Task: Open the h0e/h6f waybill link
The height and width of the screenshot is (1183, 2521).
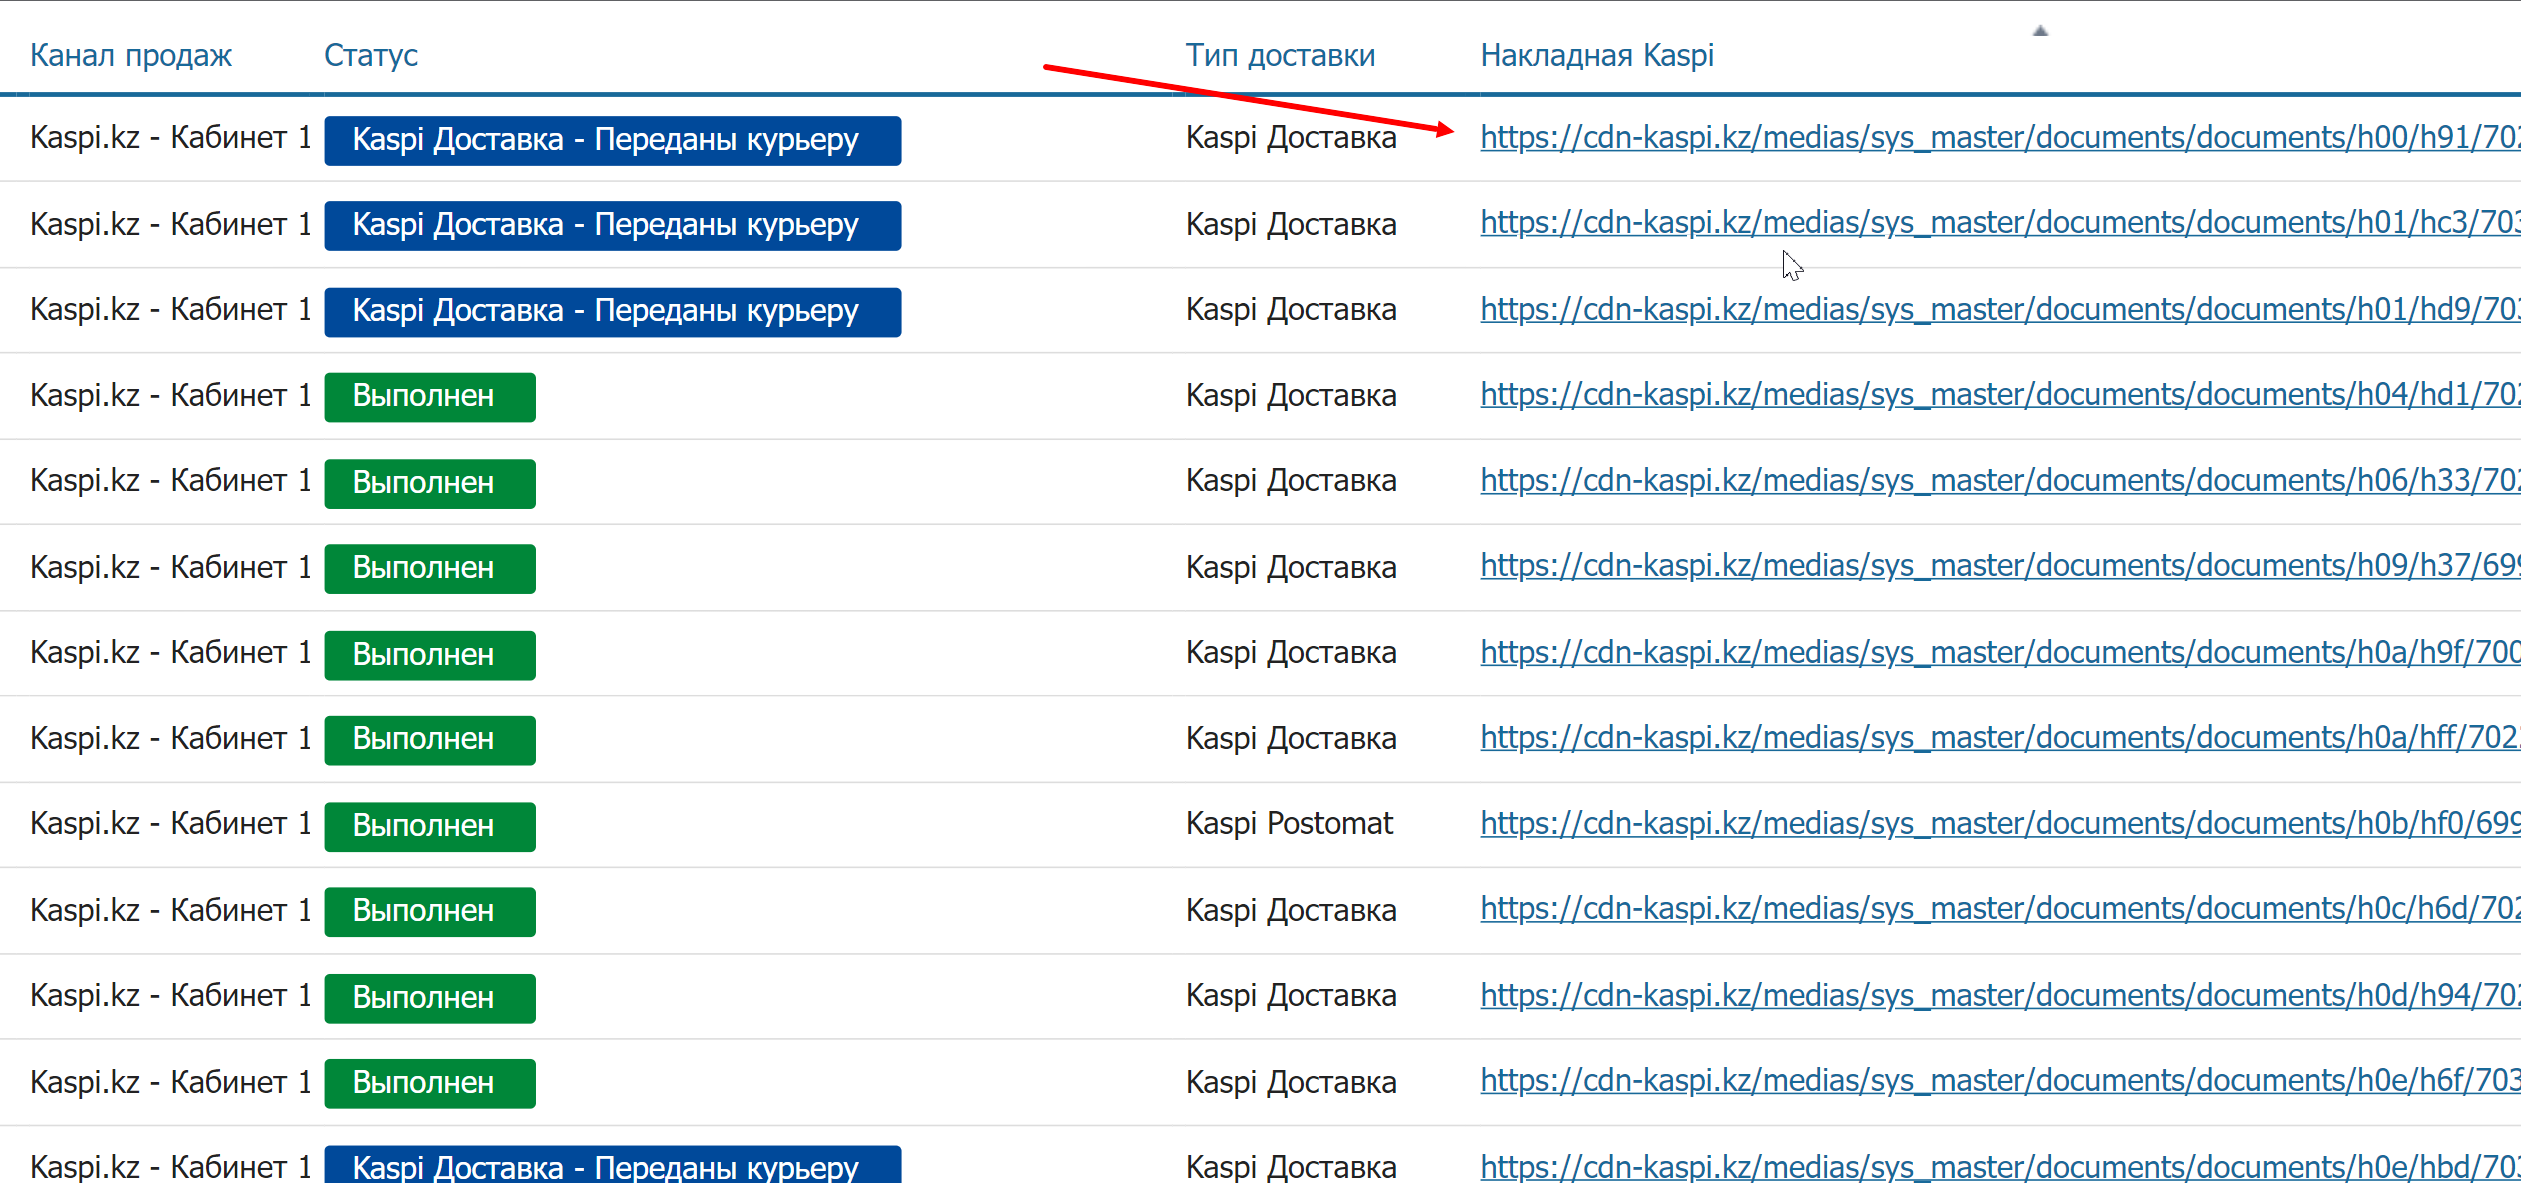Action: tap(1998, 1080)
